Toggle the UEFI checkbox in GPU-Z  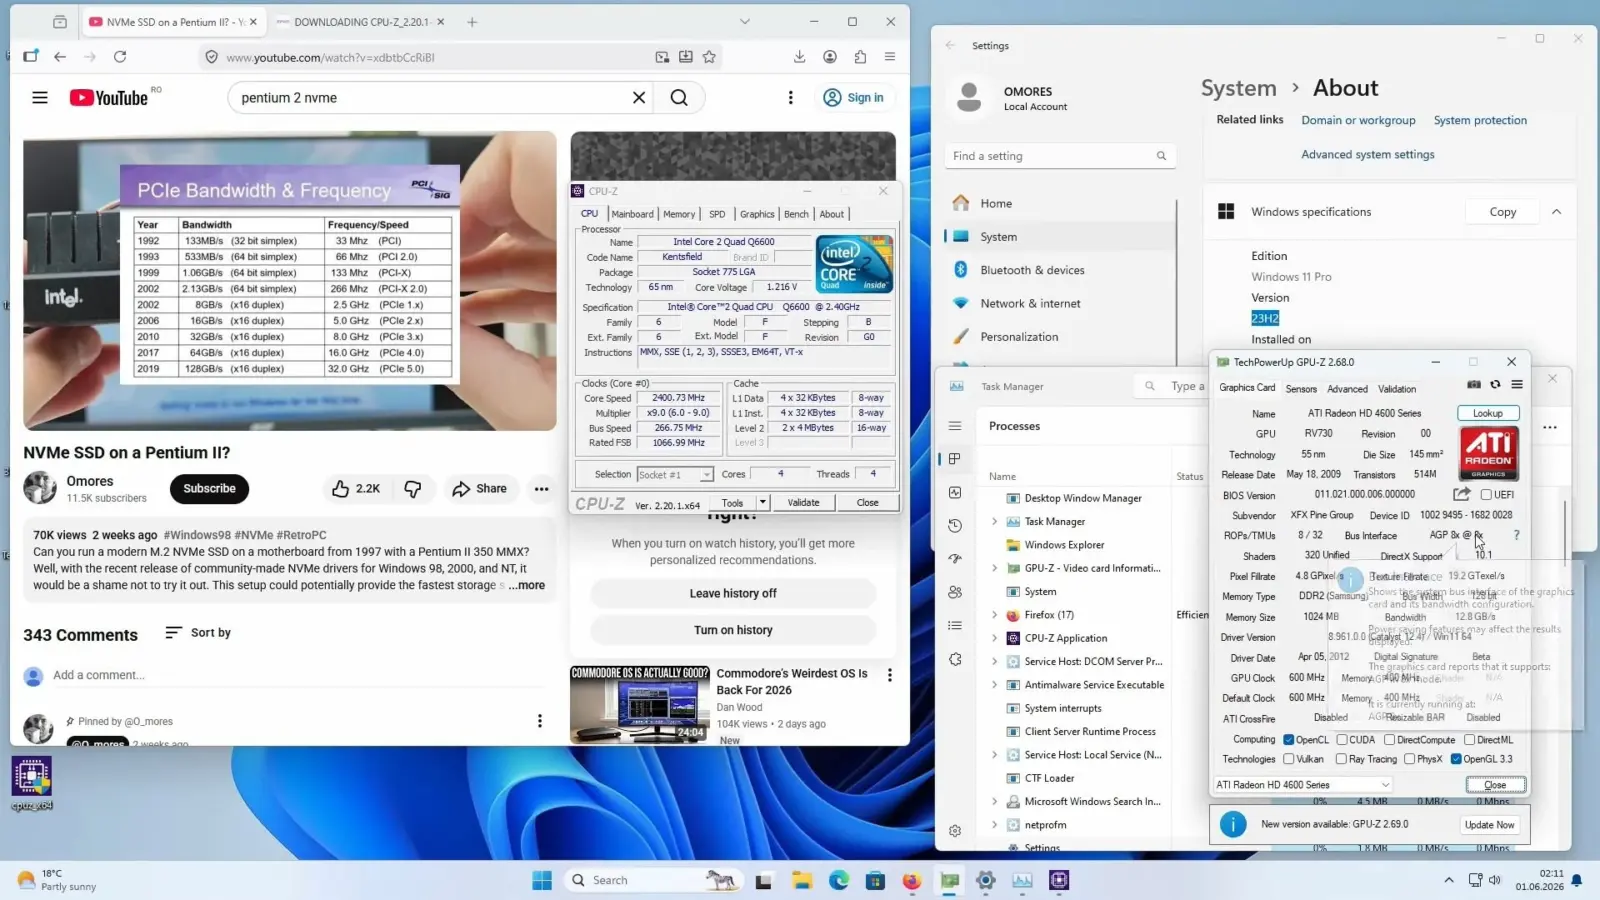click(1486, 495)
